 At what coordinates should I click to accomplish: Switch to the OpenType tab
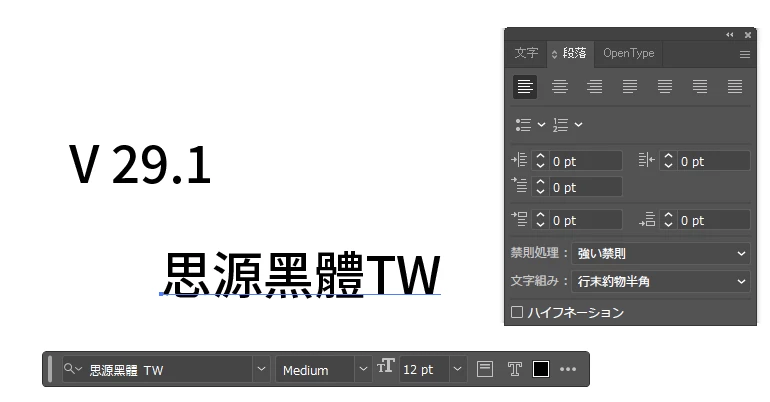(x=629, y=53)
